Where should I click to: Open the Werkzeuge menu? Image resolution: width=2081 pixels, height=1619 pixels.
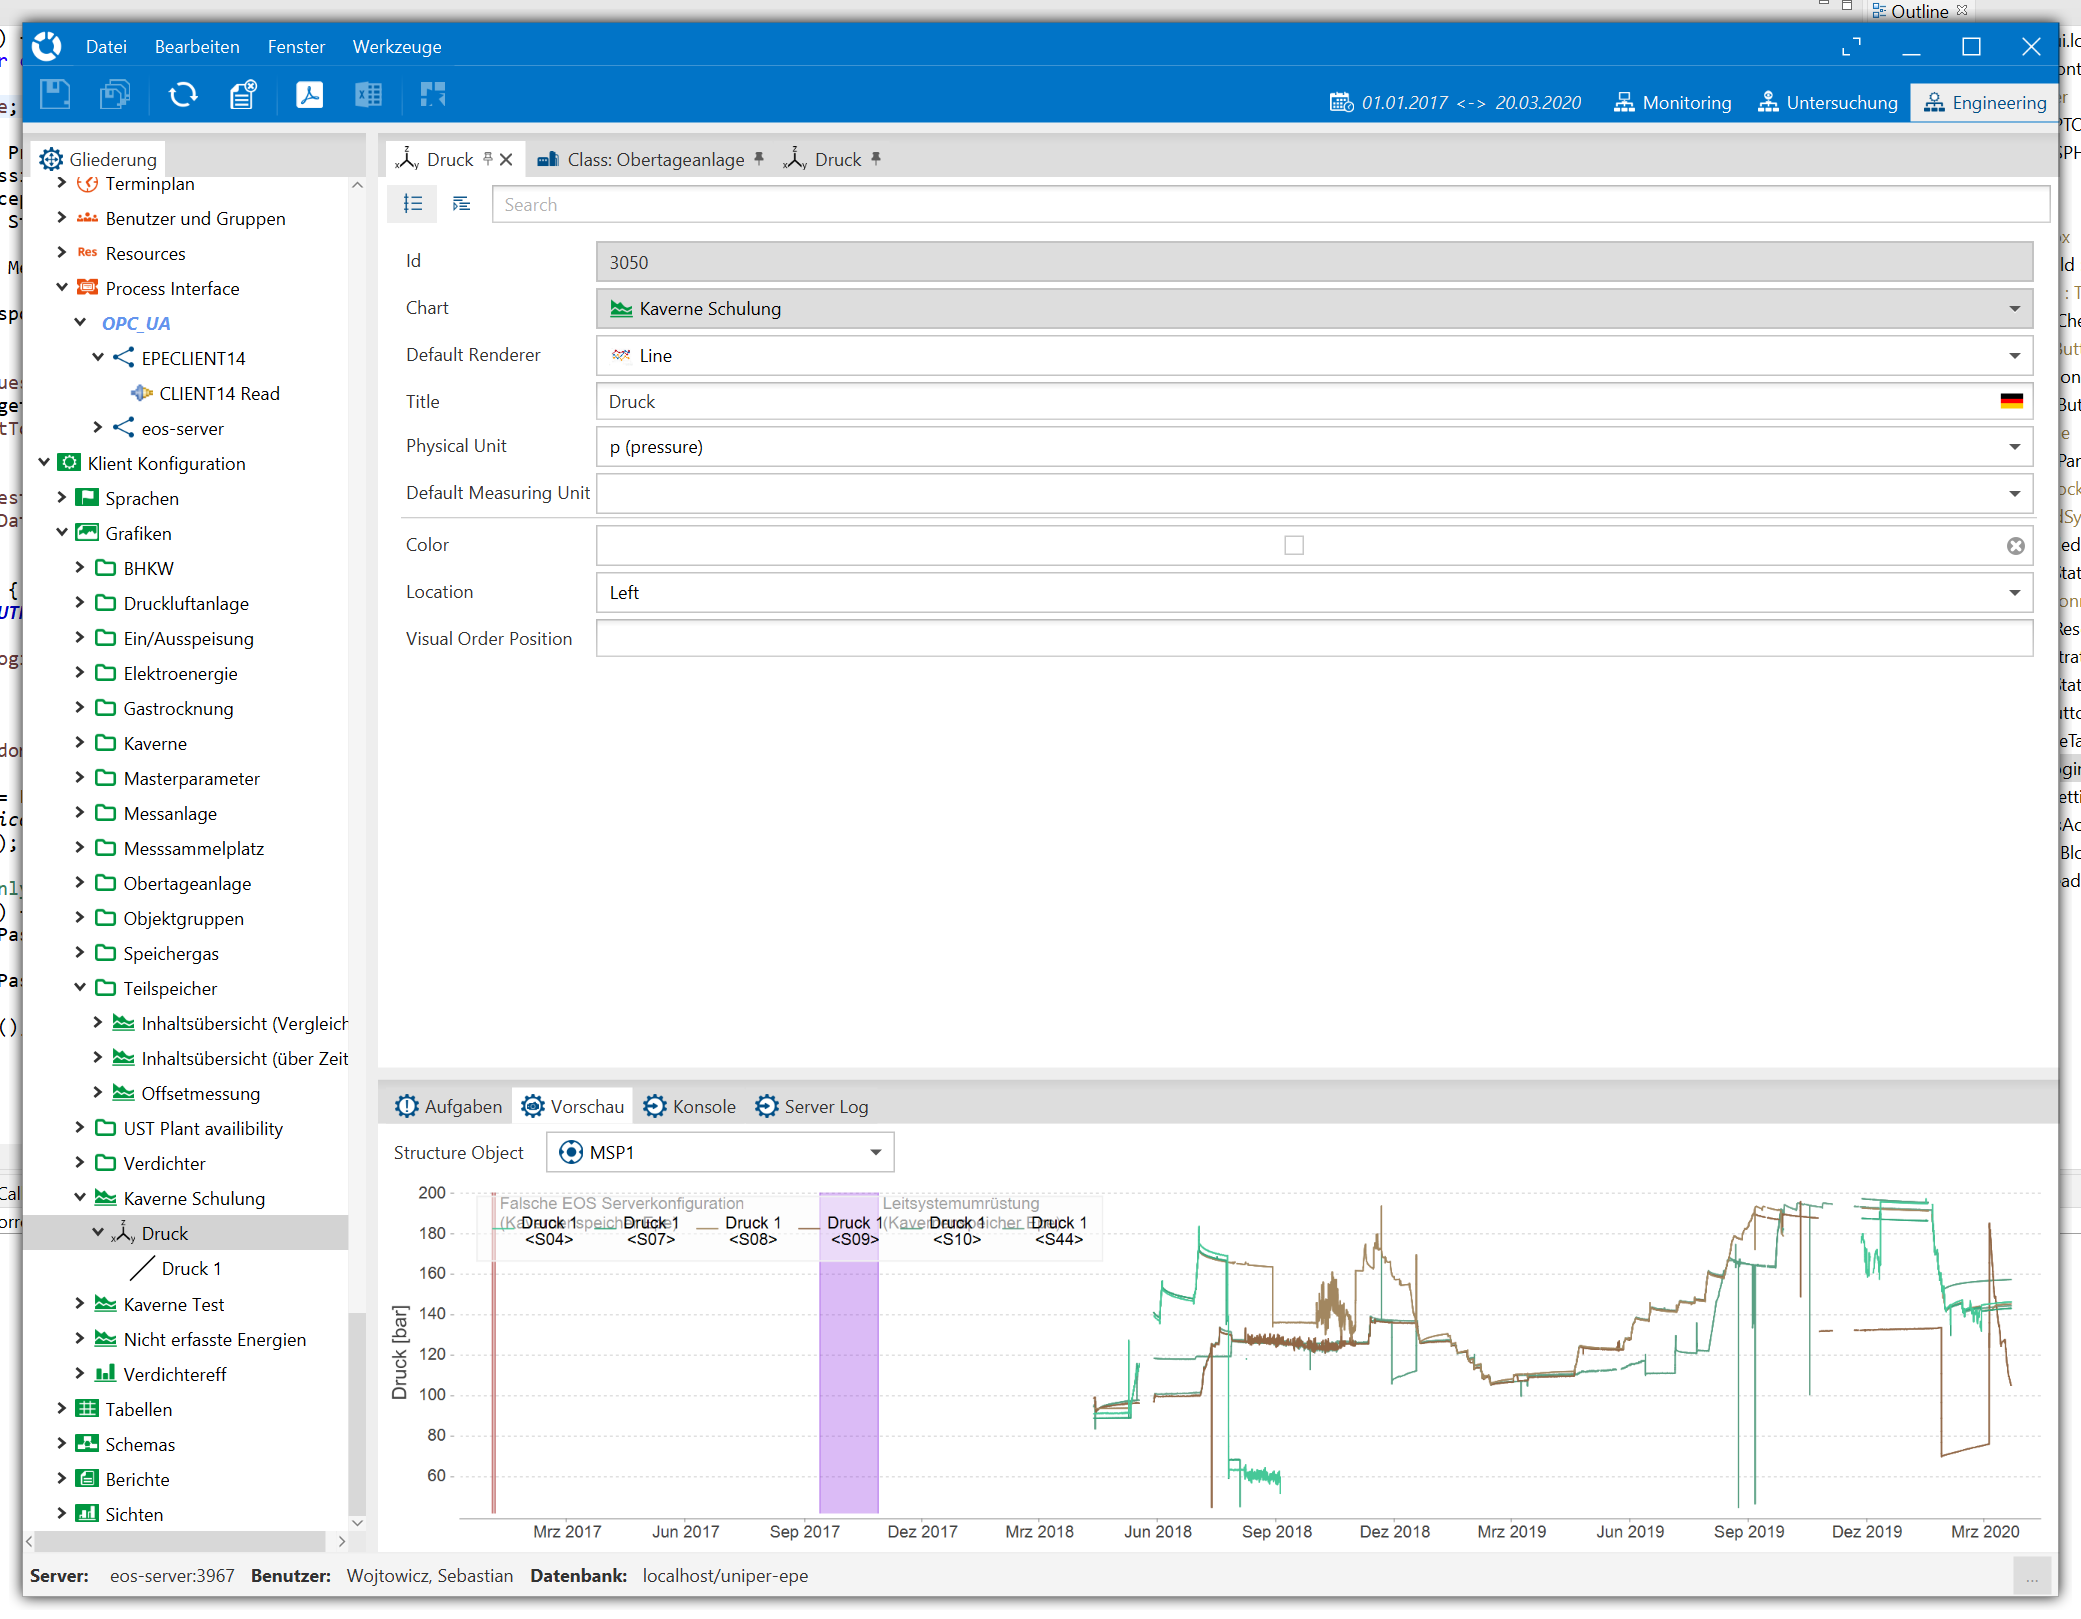[396, 47]
